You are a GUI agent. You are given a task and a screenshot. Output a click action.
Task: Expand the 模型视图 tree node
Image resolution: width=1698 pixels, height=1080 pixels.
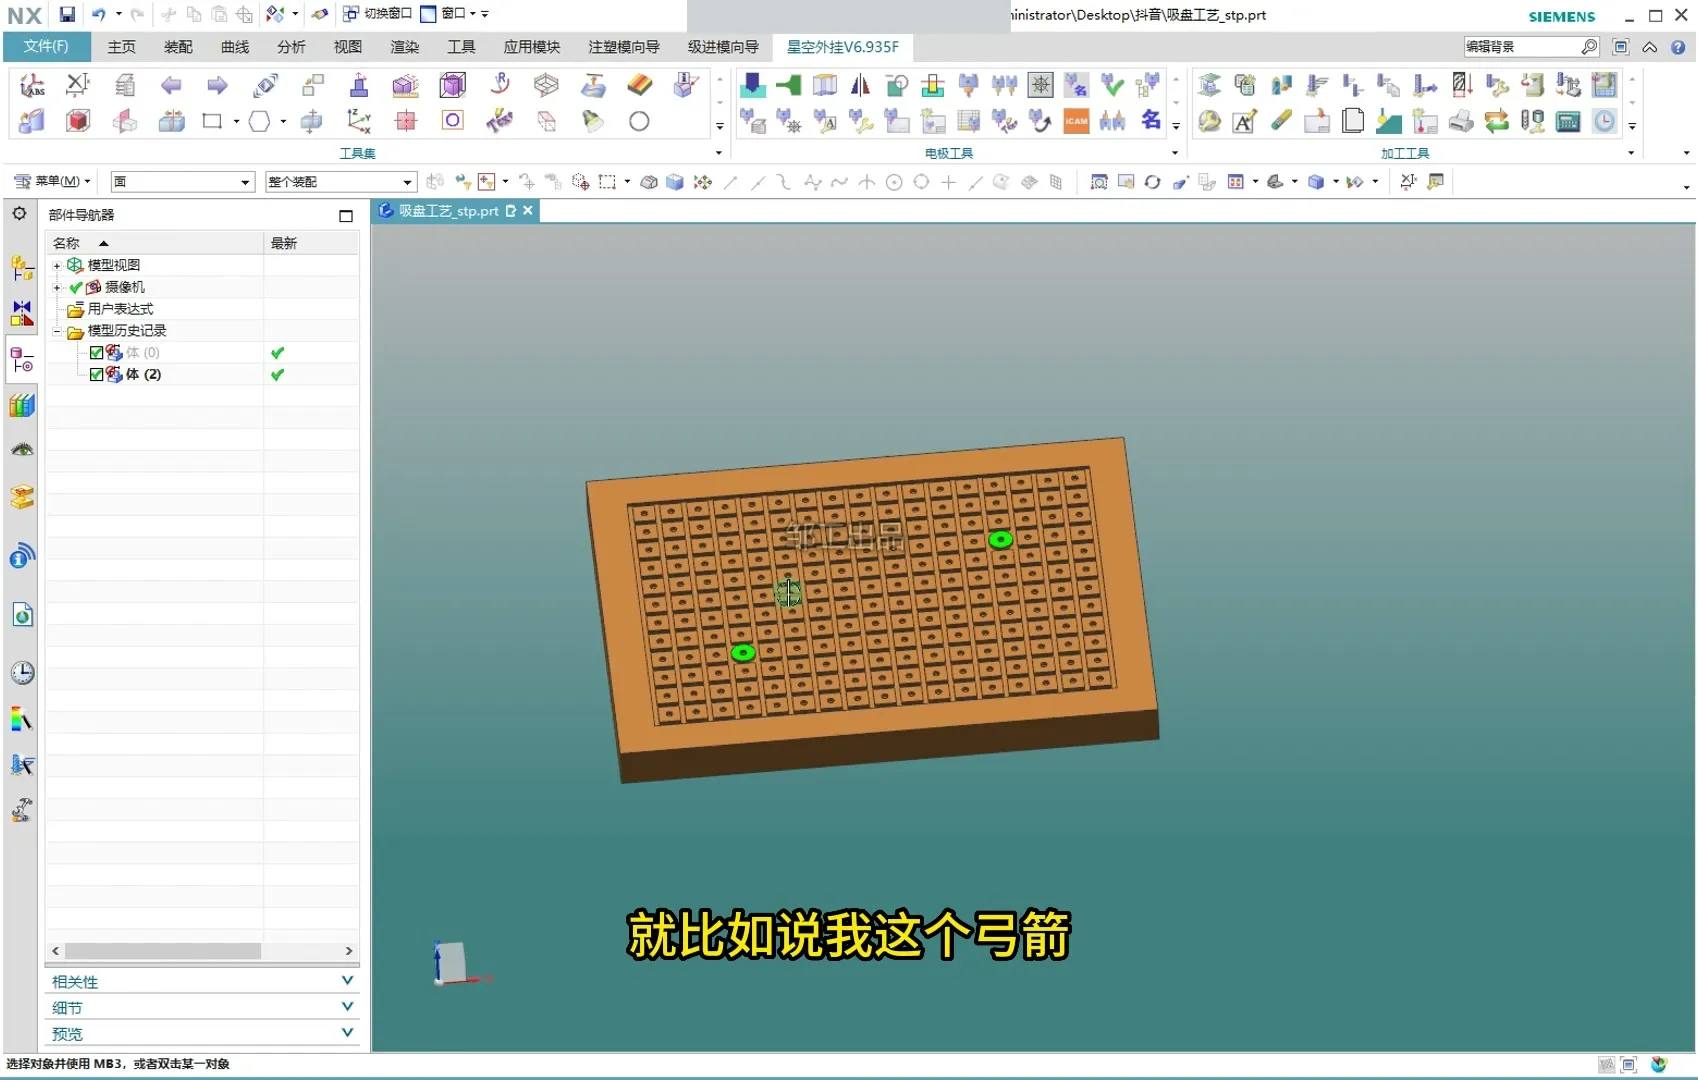pyautogui.click(x=57, y=266)
